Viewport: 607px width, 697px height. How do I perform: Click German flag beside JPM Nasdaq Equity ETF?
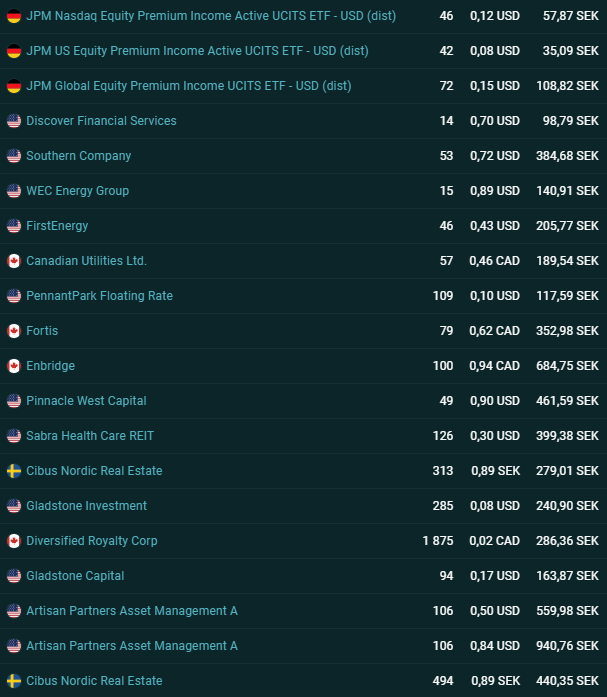(14, 16)
